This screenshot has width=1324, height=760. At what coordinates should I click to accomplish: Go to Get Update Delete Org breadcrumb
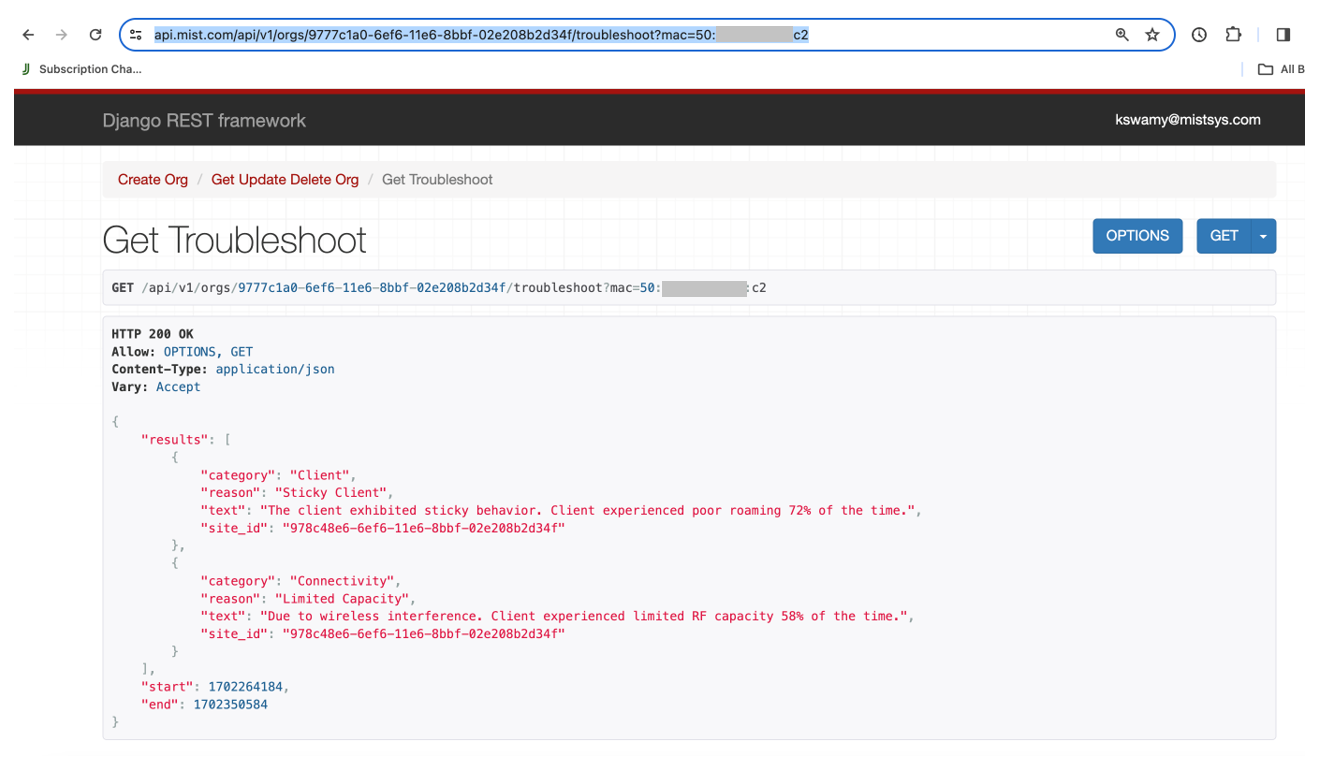pyautogui.click(x=285, y=180)
